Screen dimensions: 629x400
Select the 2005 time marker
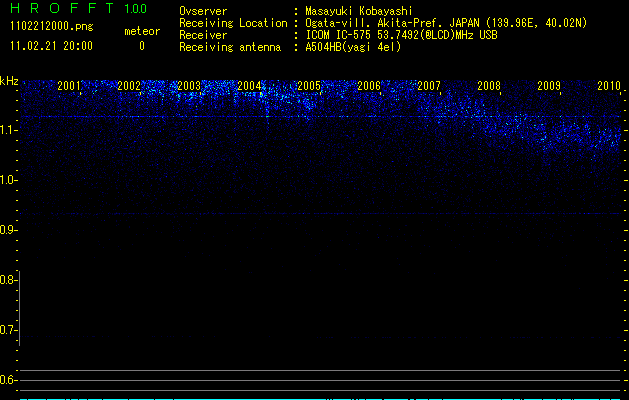[309, 85]
